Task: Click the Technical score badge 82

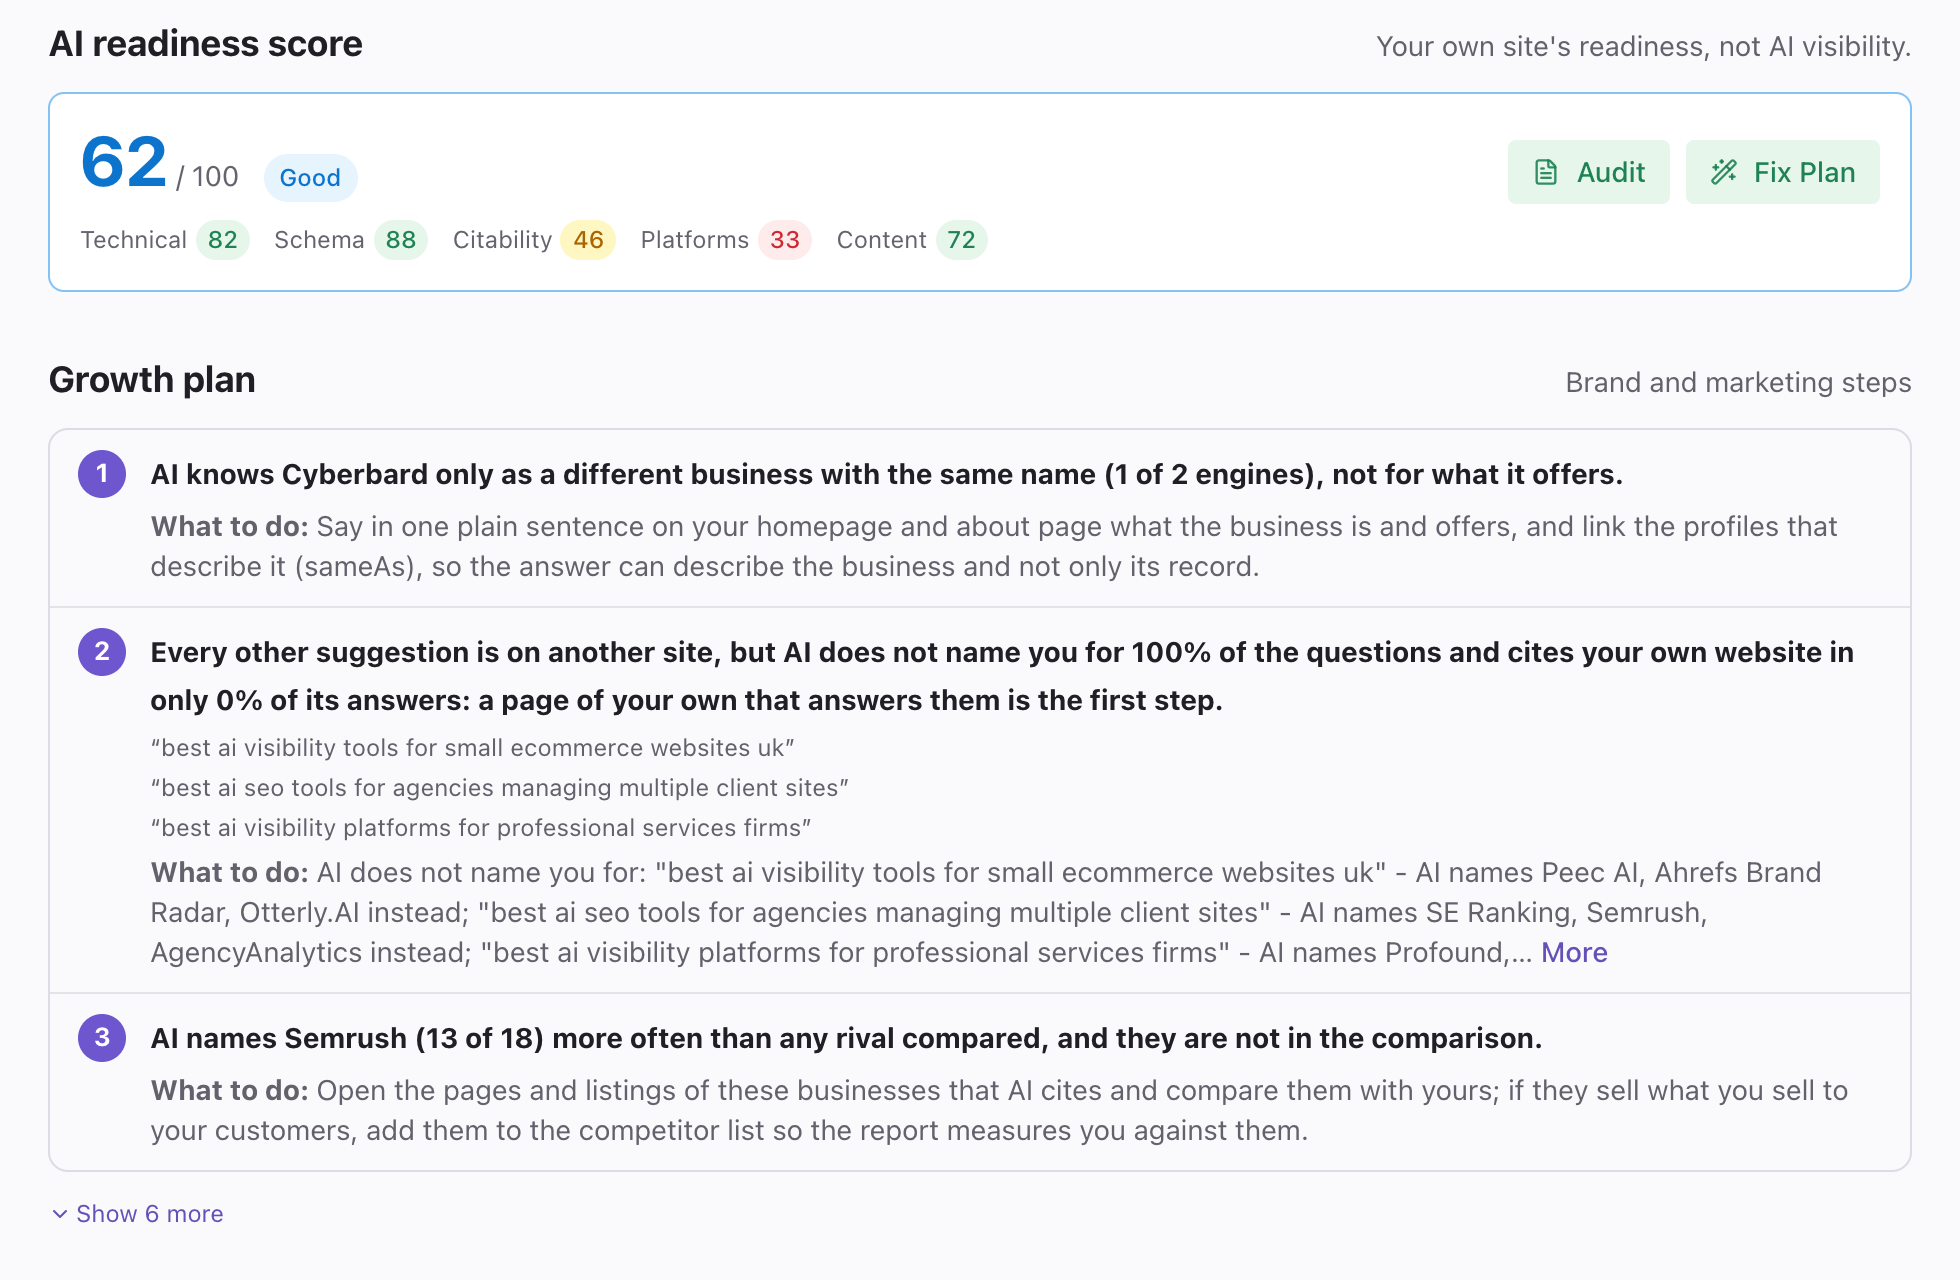Action: [x=222, y=240]
